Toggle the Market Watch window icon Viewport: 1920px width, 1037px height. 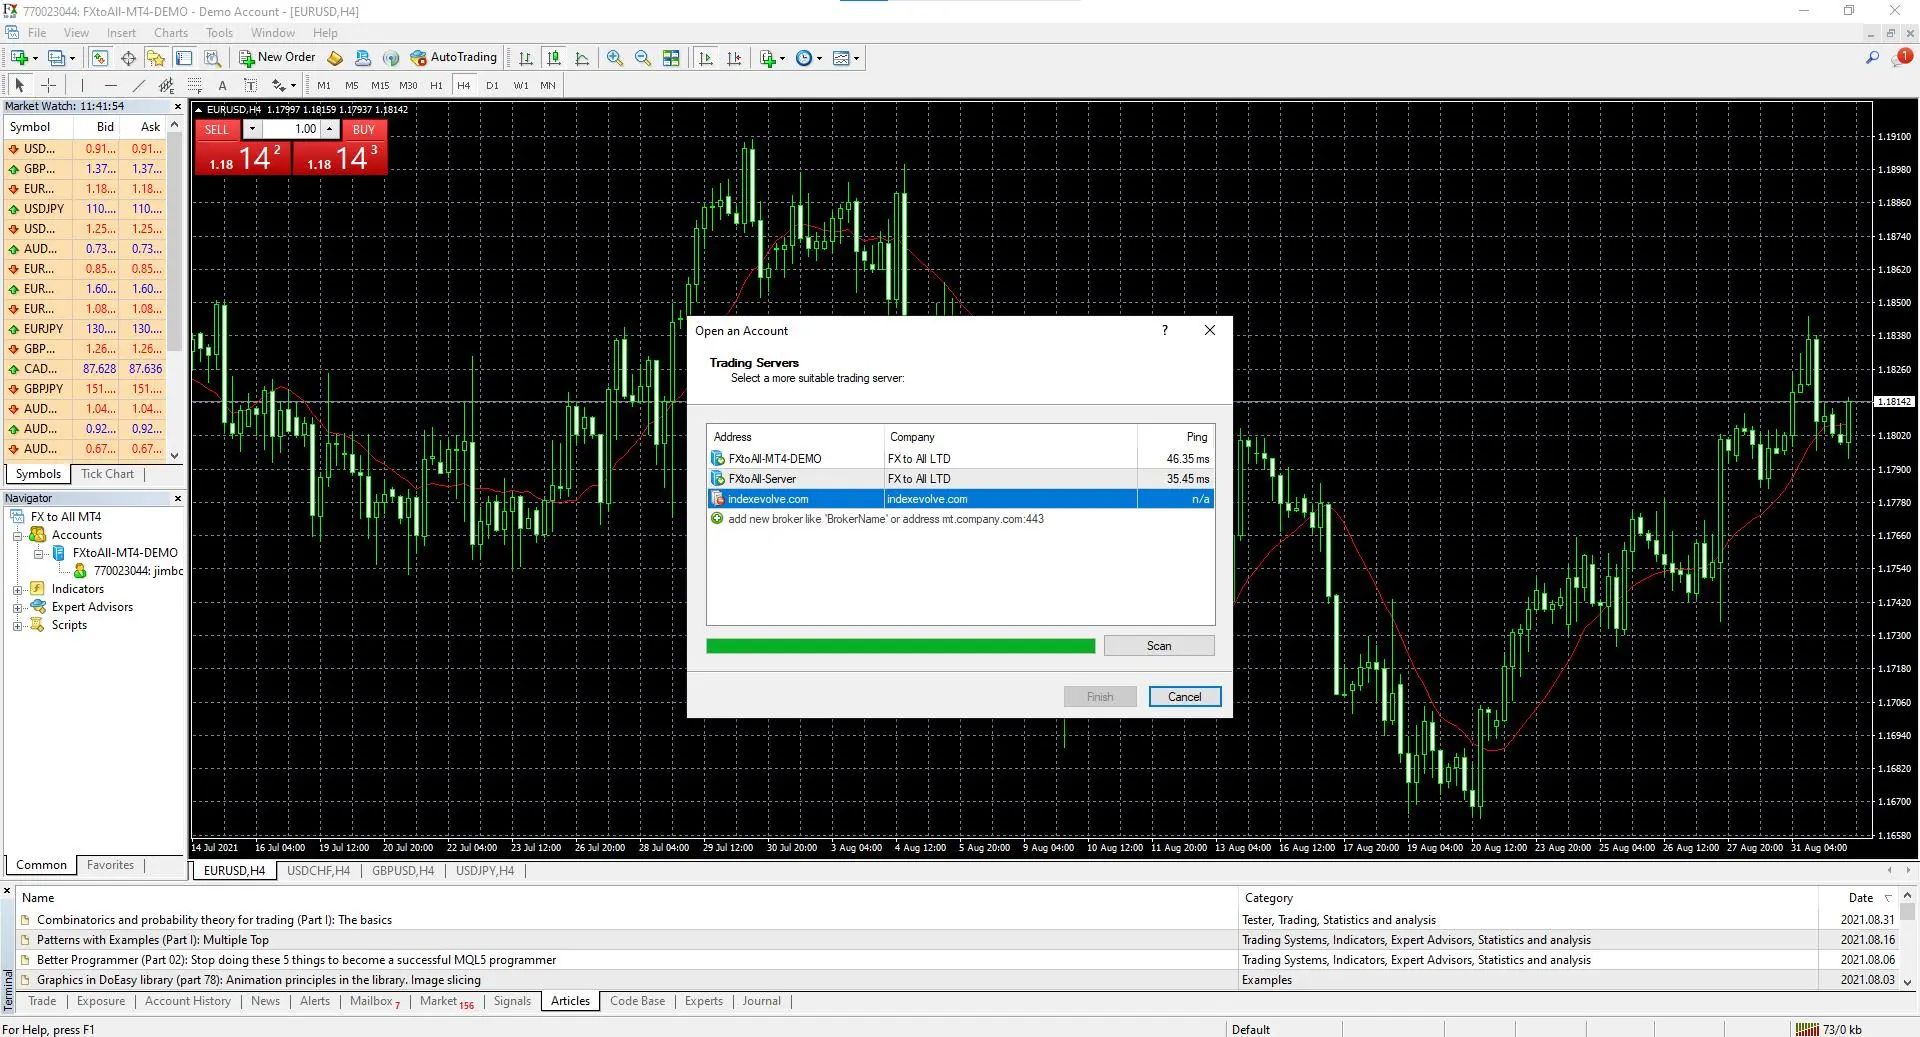100,58
